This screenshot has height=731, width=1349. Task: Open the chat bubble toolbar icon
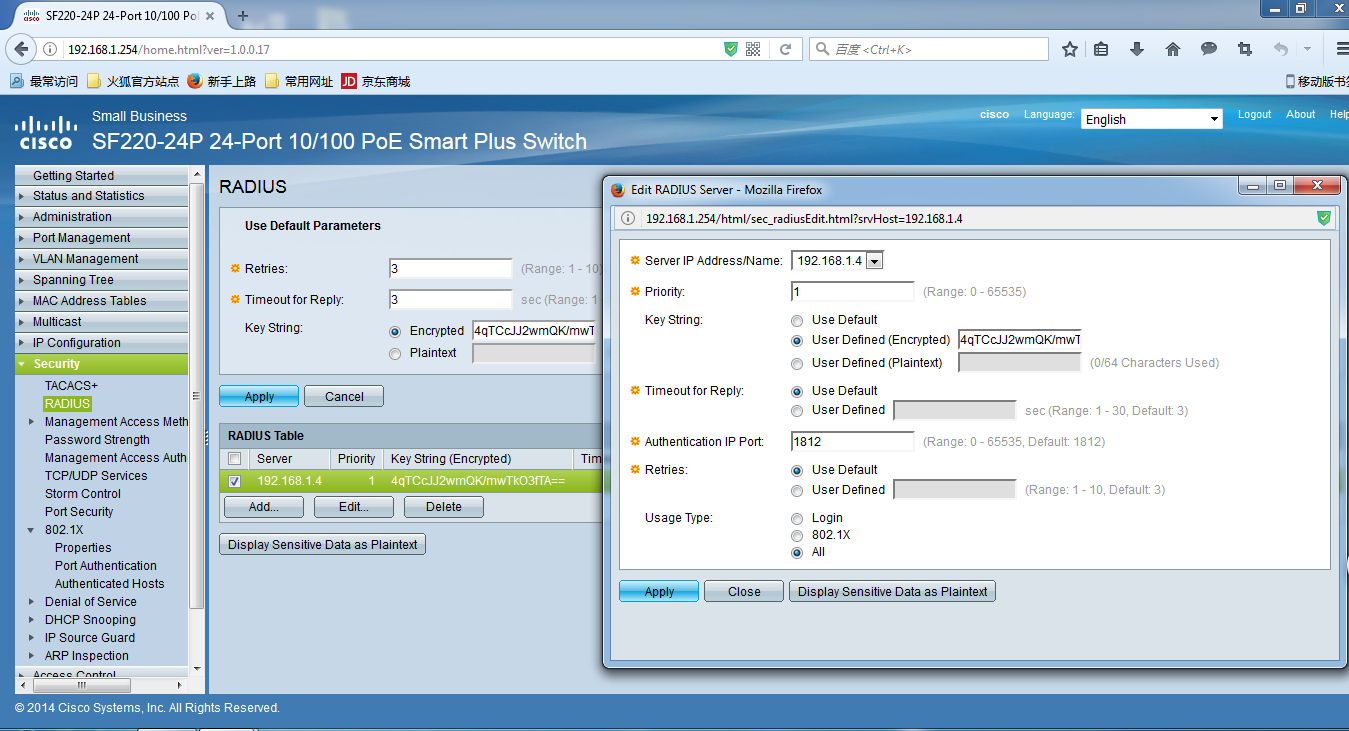coord(1209,49)
